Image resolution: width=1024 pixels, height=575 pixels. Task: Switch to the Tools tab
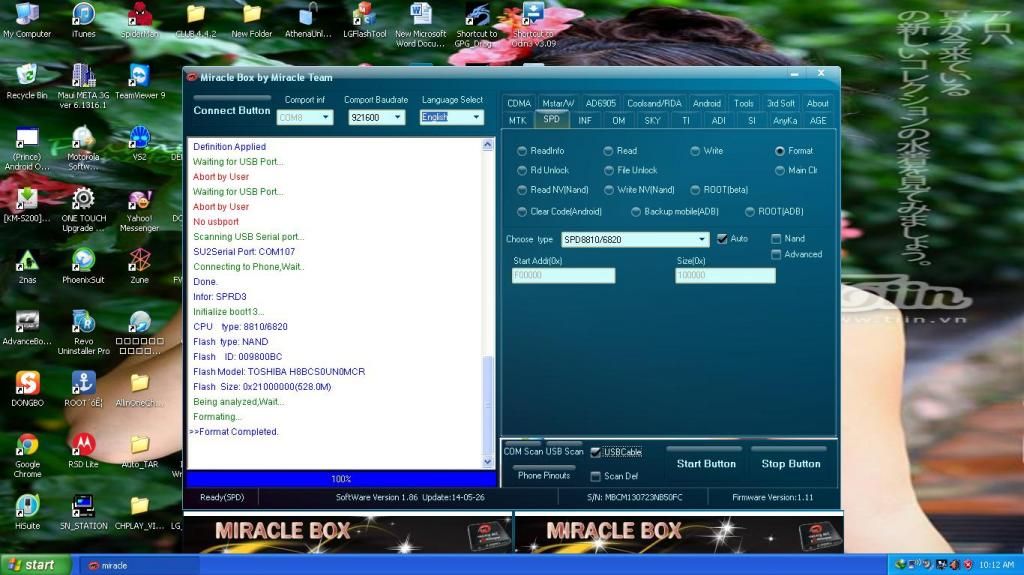point(743,103)
